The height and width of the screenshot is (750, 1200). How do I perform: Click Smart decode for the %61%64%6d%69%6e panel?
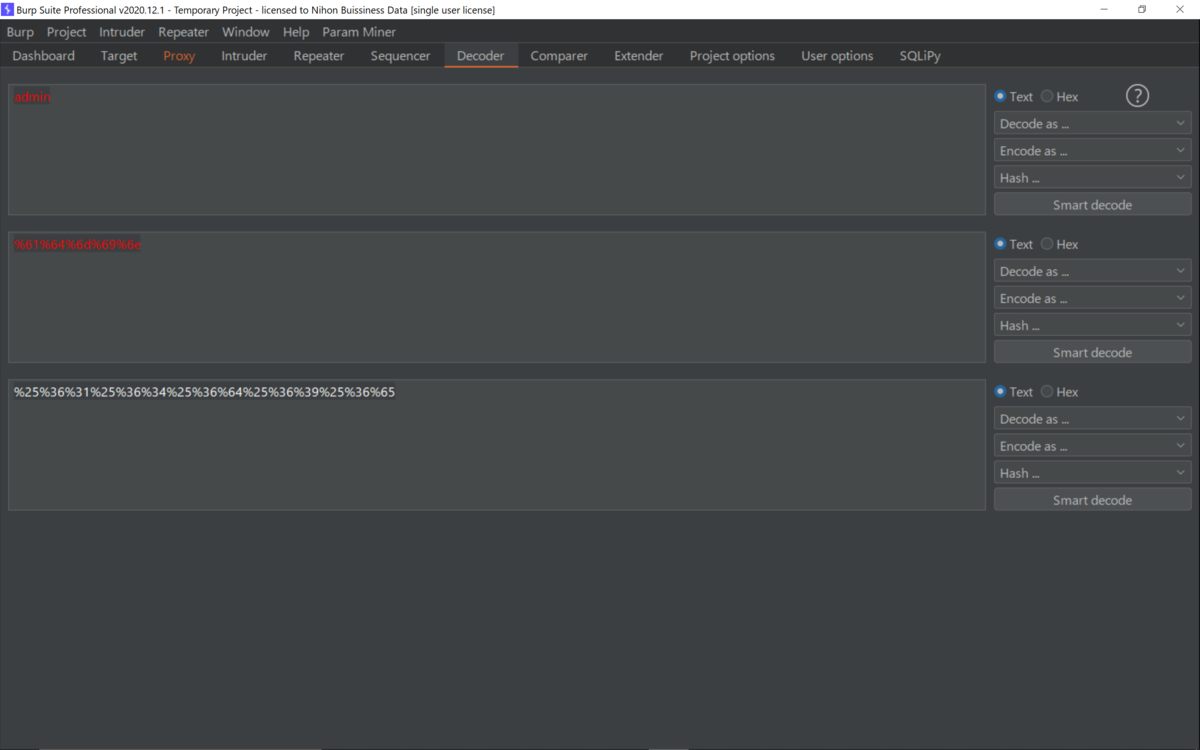coord(1092,352)
